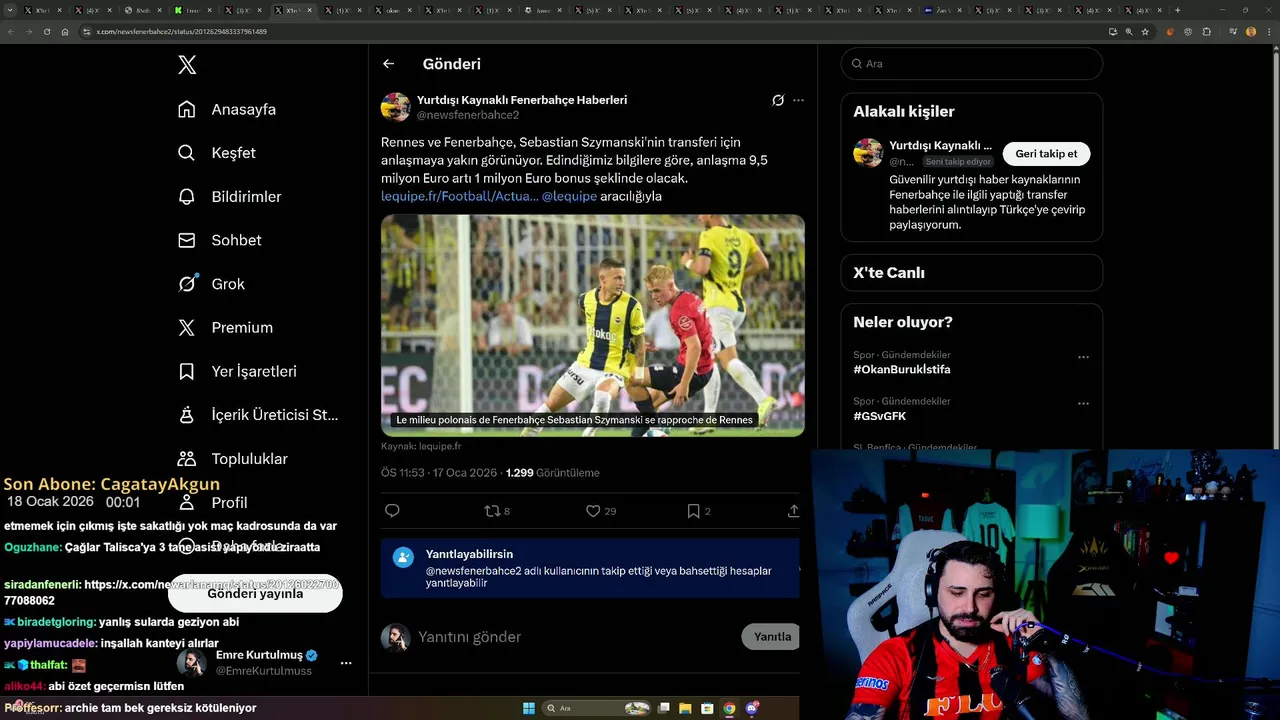Viewport: 1280px width, 720px height.
Task: Click the Sohbet envelope icon
Action: pos(187,240)
